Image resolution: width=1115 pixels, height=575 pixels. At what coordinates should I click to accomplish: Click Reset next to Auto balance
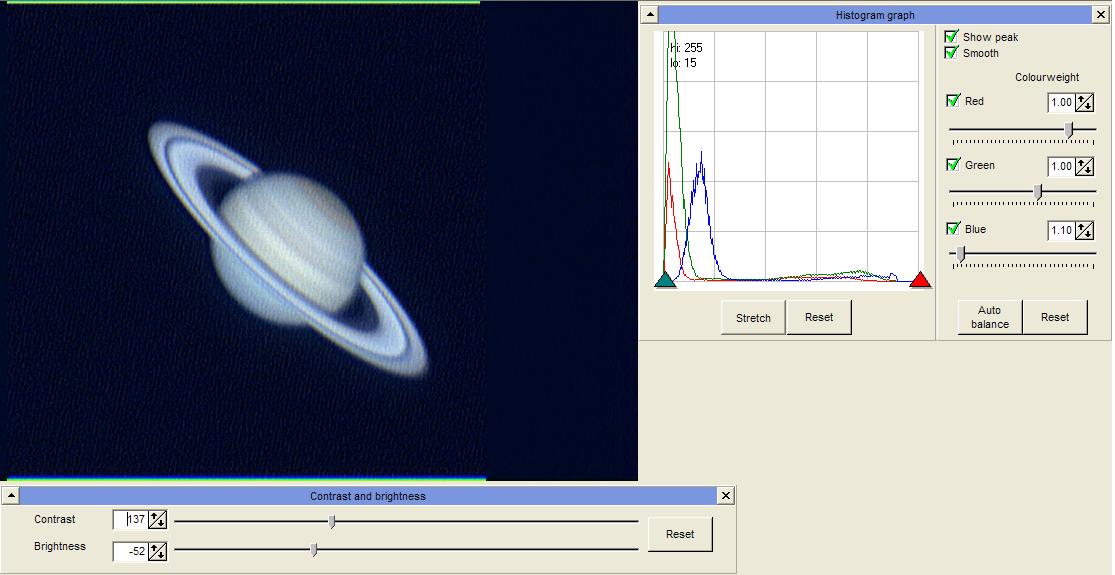pos(1055,317)
